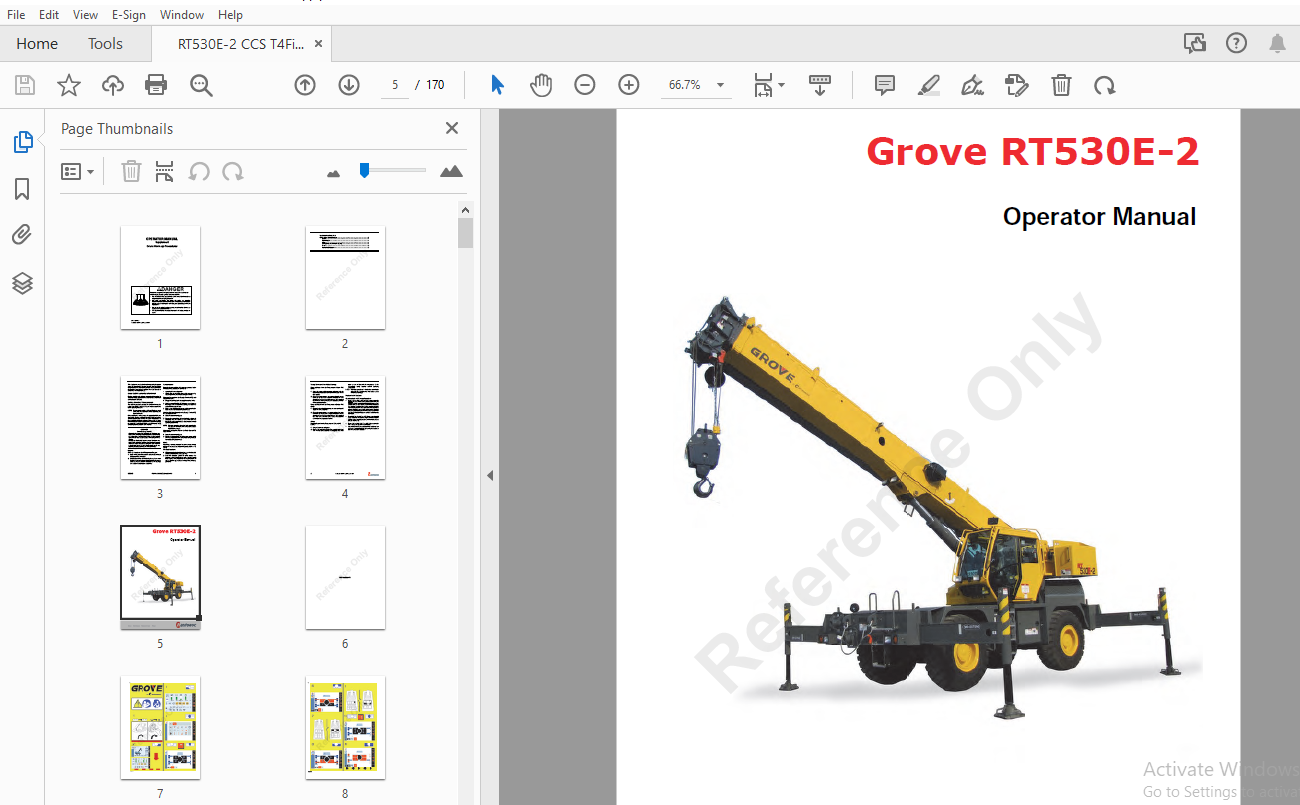
Task: Click the stamp tool icon
Action: click(x=1017, y=85)
